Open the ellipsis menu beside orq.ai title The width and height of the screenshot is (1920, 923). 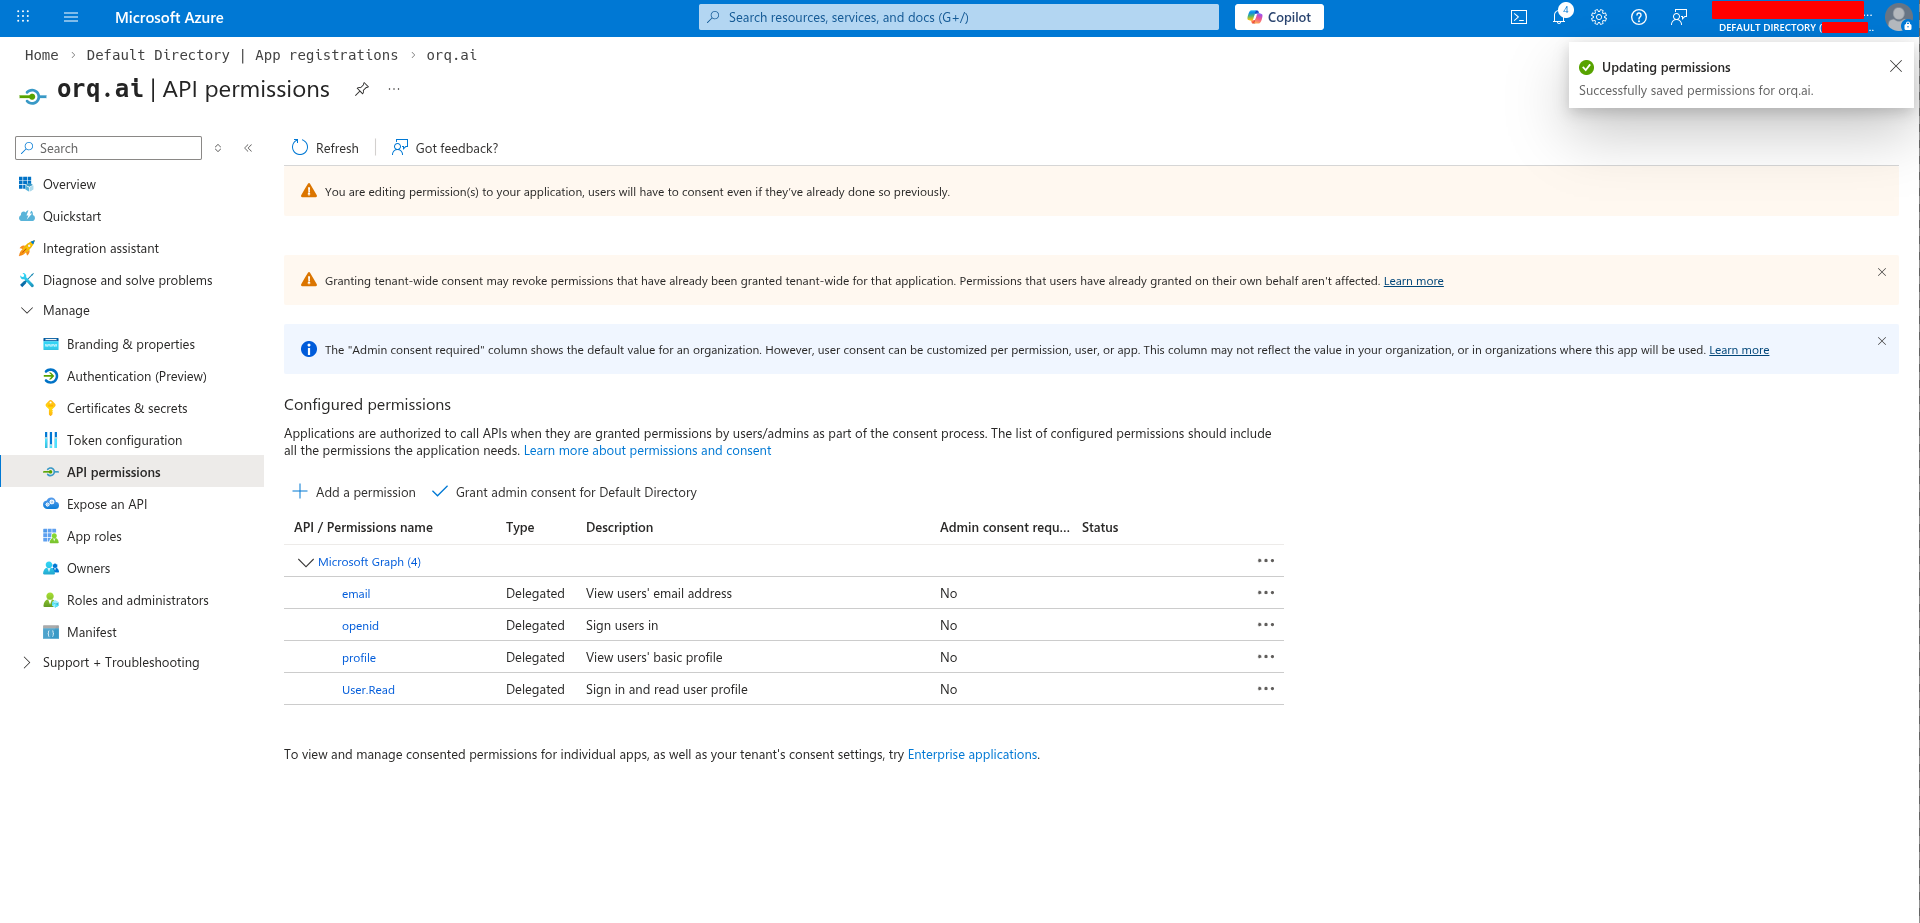pos(393,89)
